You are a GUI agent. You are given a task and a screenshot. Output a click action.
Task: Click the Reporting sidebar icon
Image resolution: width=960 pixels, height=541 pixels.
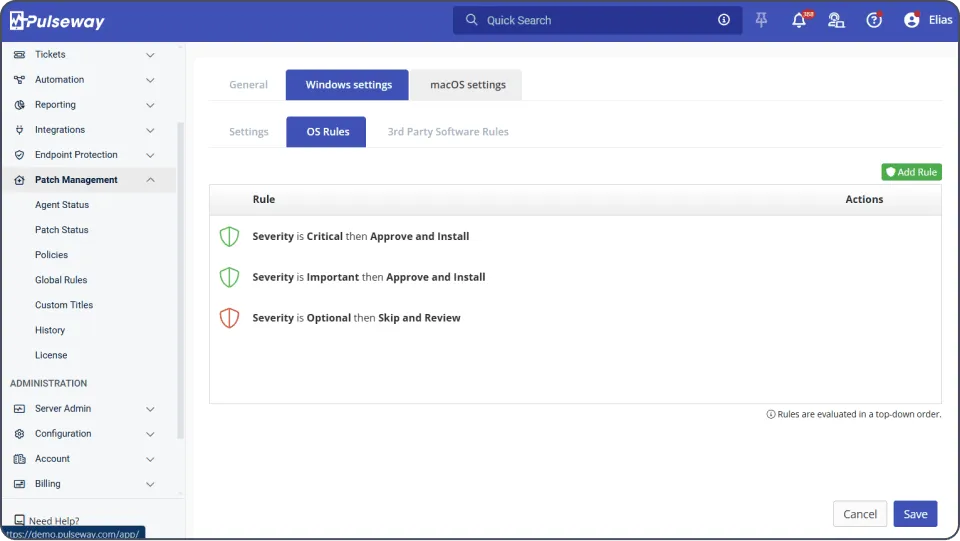[20, 105]
